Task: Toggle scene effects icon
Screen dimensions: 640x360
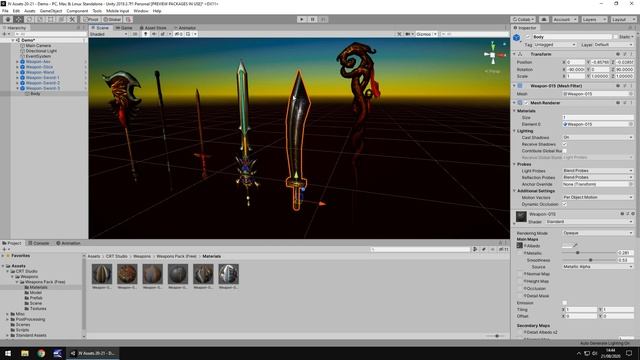Action: click(x=163, y=34)
